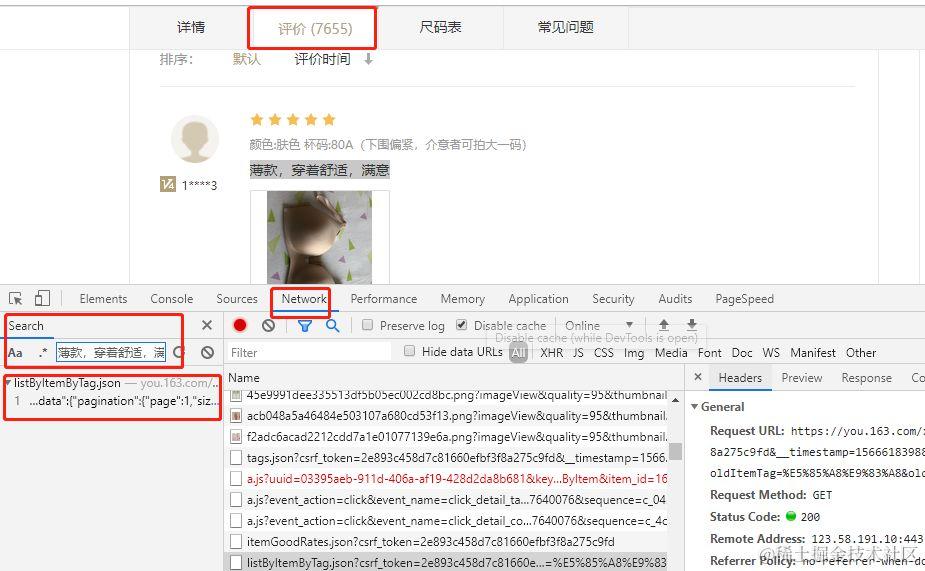
Task: Uncheck Disable cache checkbox
Action: [x=461, y=325]
